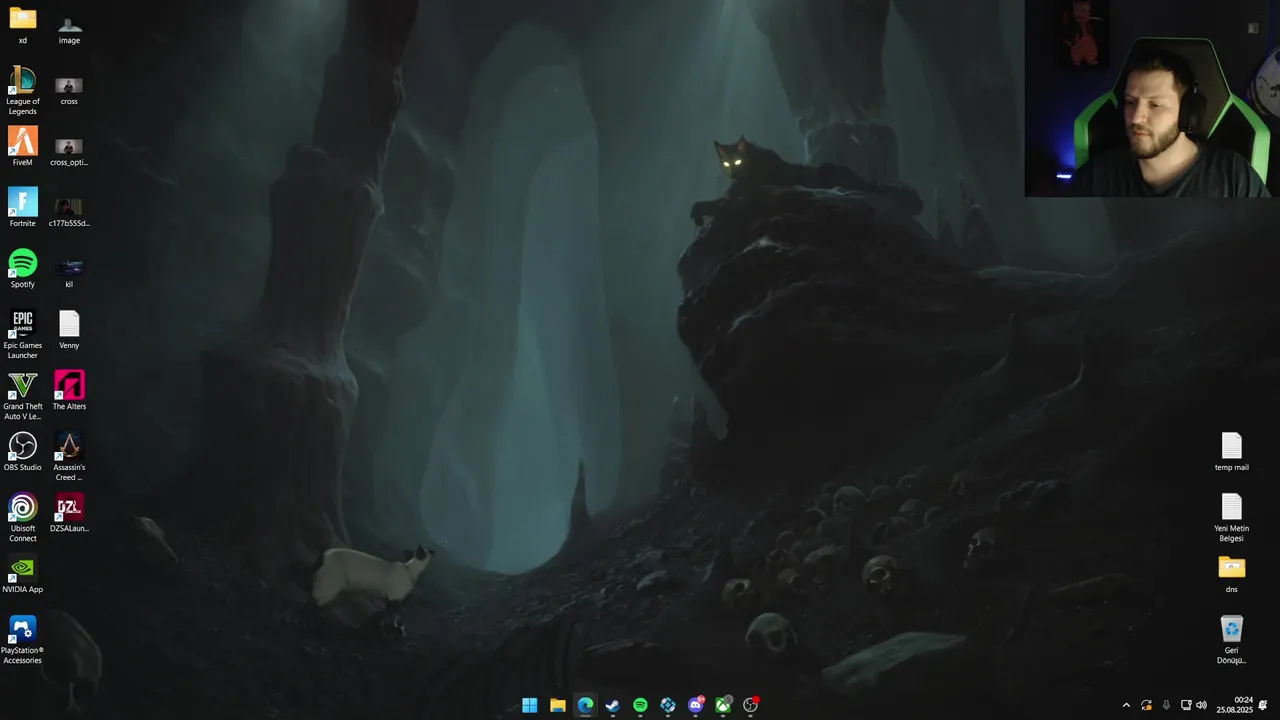1280x720 pixels.
Task: Open the Geri Dönüşüm recycle bin
Action: [1231, 640]
